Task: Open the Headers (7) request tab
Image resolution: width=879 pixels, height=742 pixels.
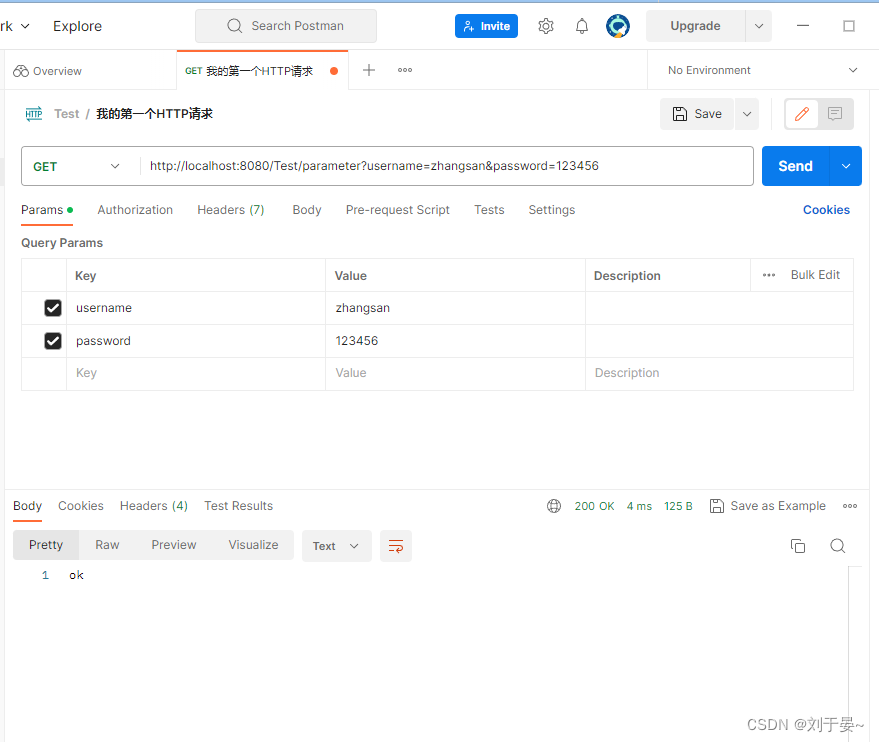Action: [x=230, y=210]
